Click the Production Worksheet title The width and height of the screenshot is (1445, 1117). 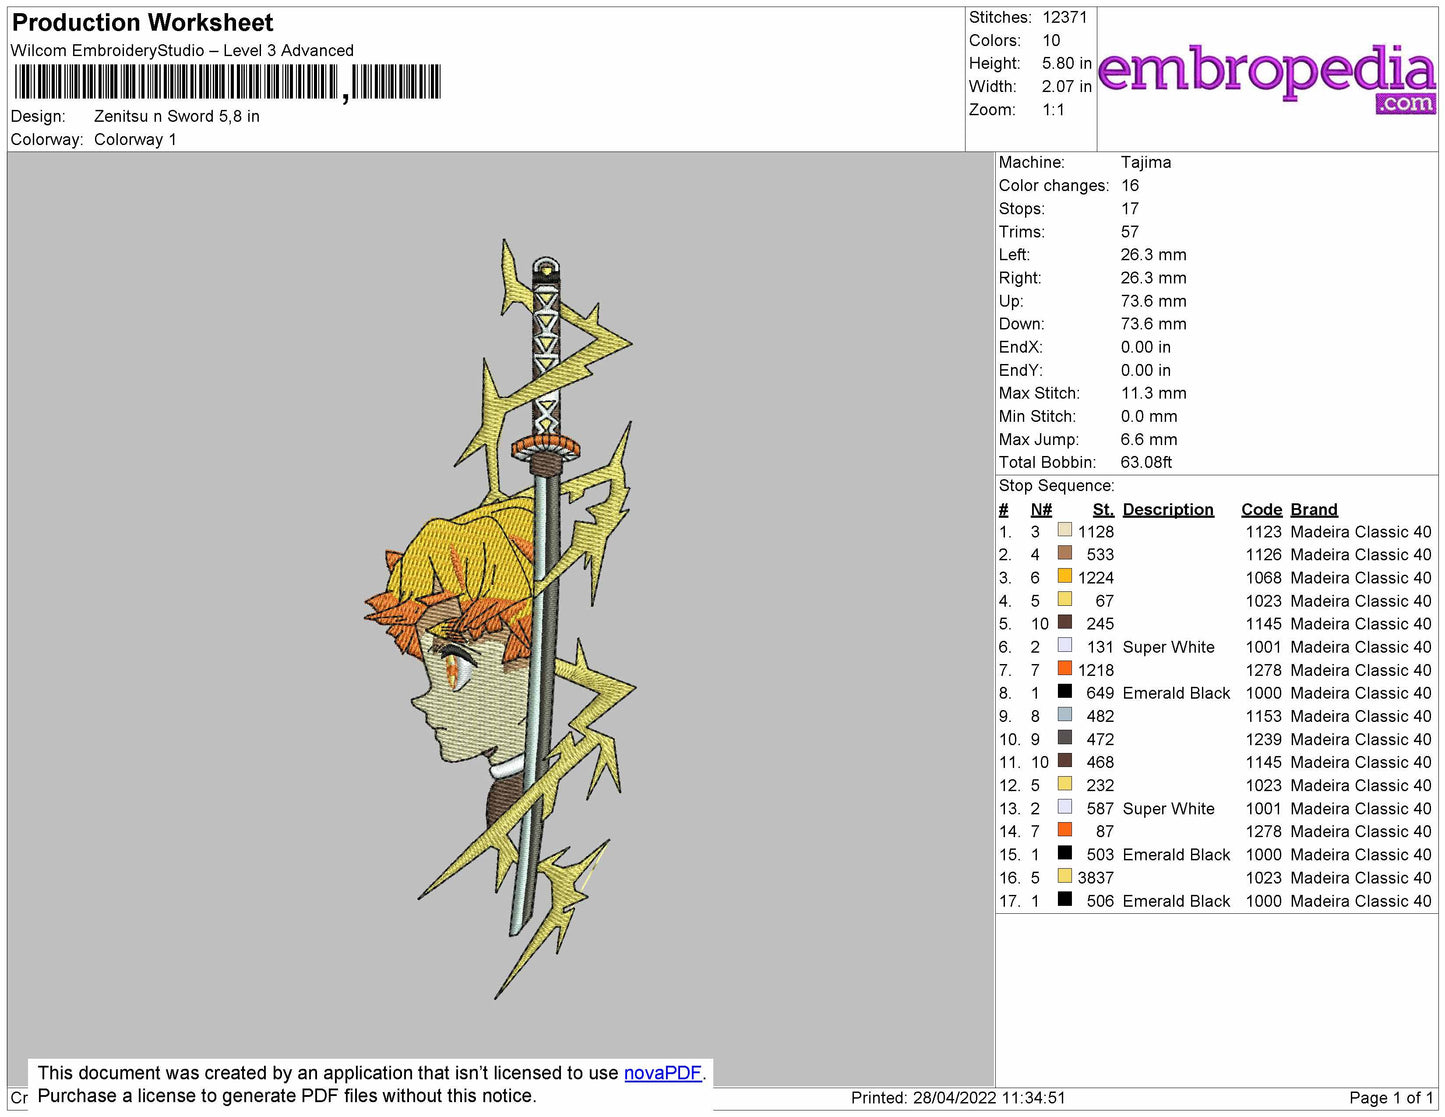point(142,23)
